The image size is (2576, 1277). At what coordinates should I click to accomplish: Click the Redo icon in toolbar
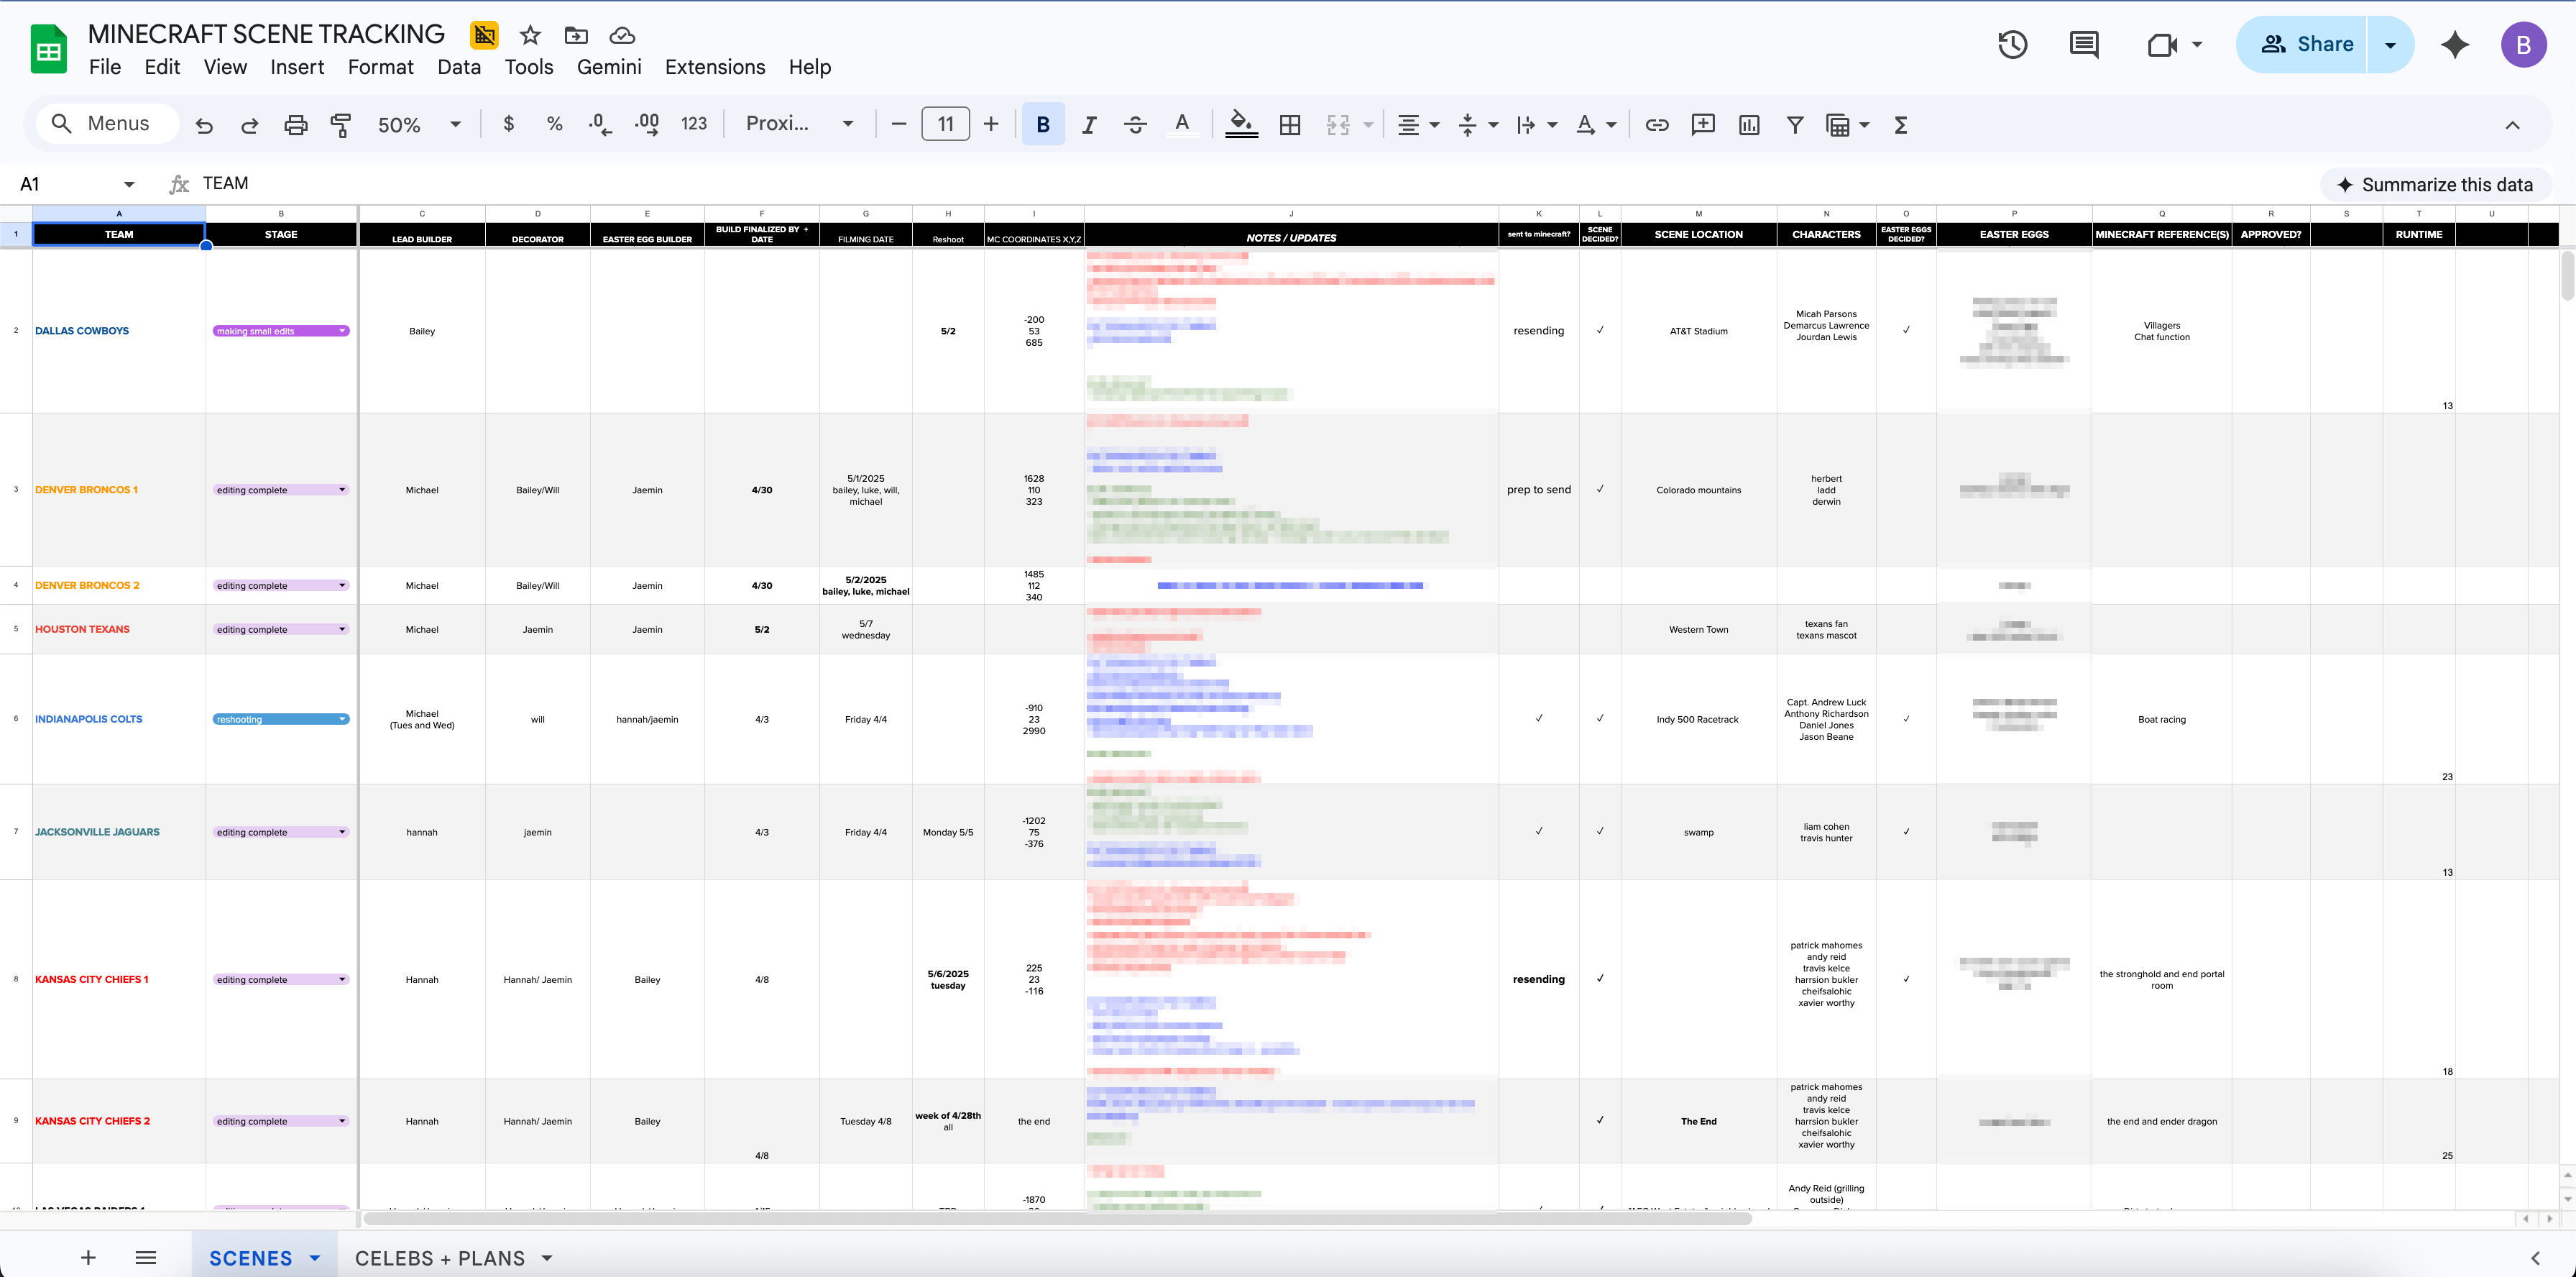[250, 125]
